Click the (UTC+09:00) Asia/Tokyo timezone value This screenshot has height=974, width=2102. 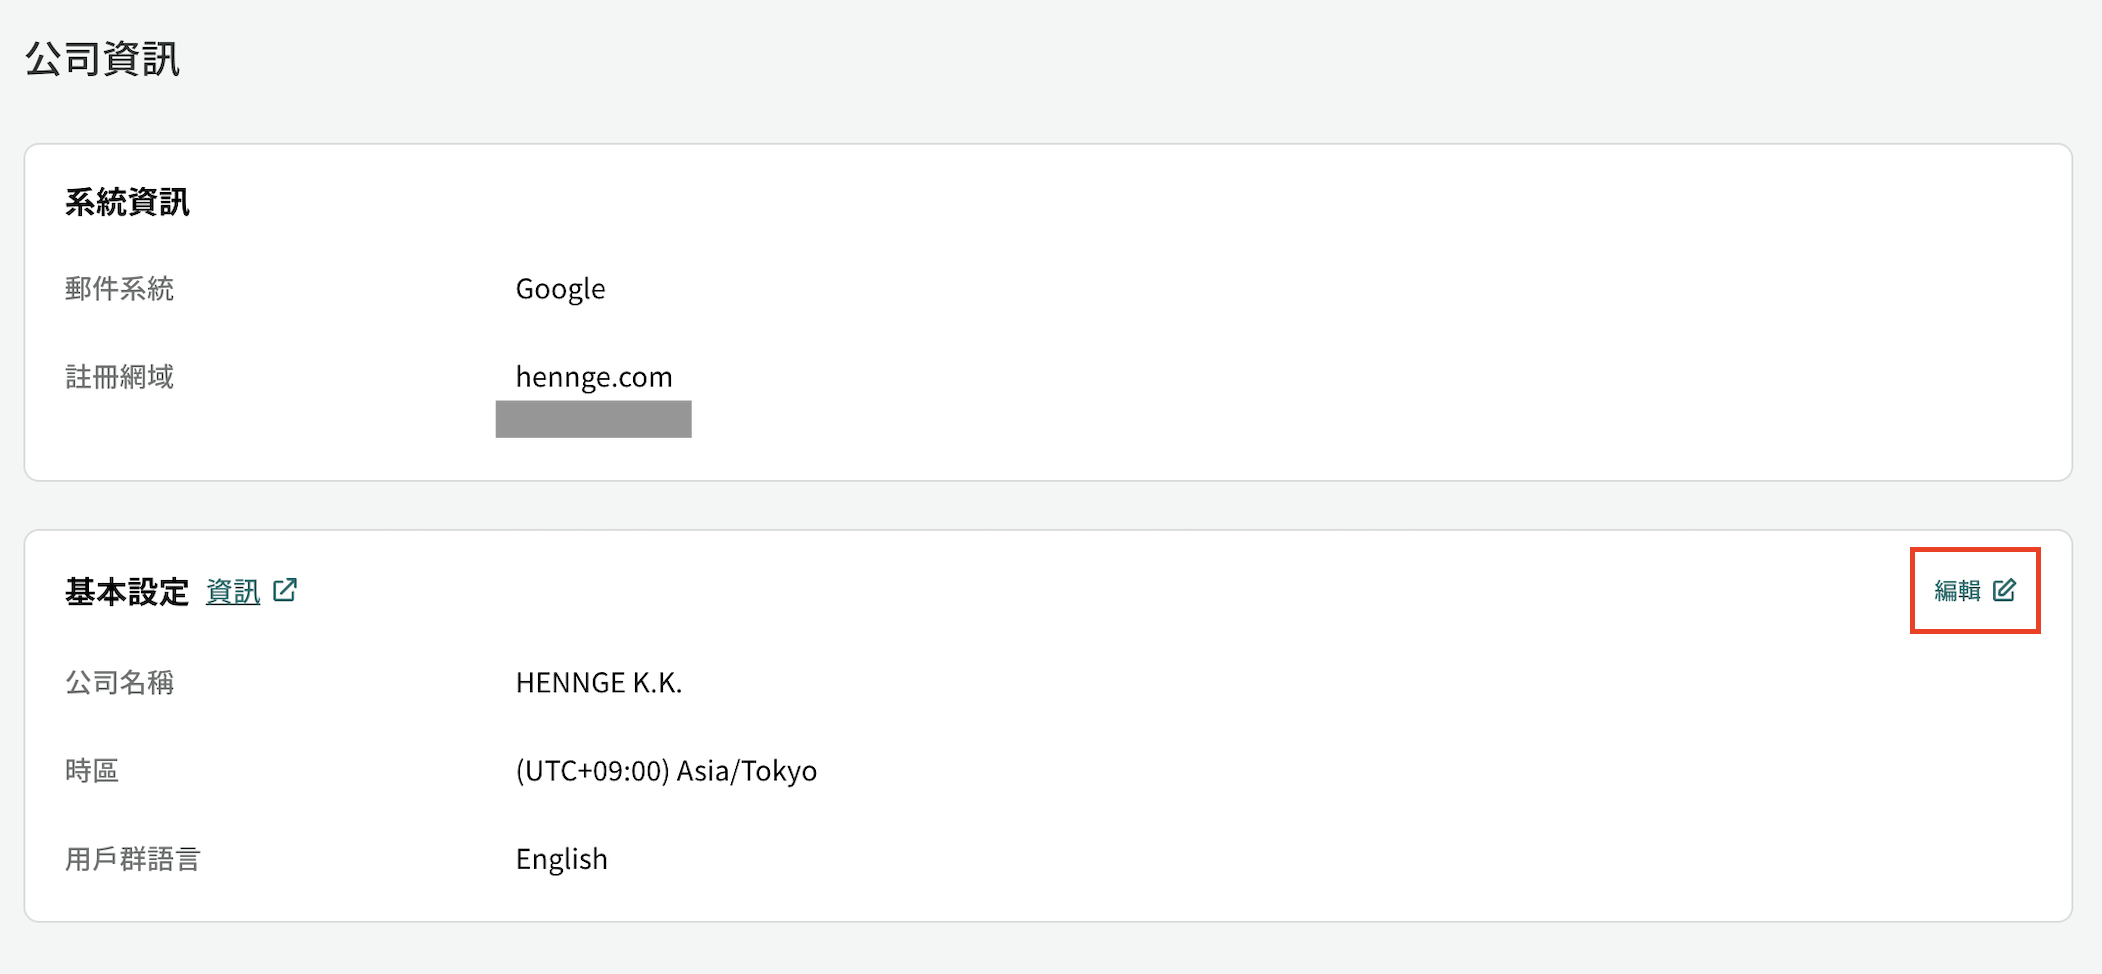pos(666,771)
